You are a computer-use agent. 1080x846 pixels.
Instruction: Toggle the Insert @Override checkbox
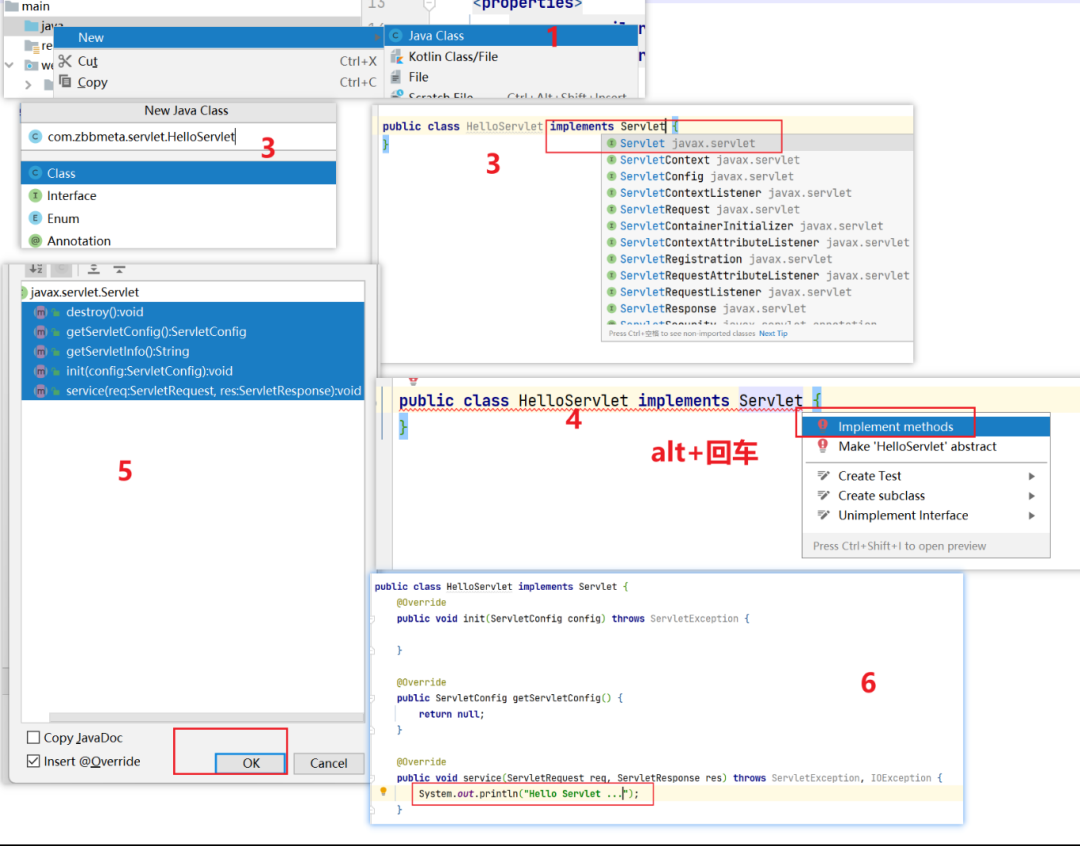point(33,761)
